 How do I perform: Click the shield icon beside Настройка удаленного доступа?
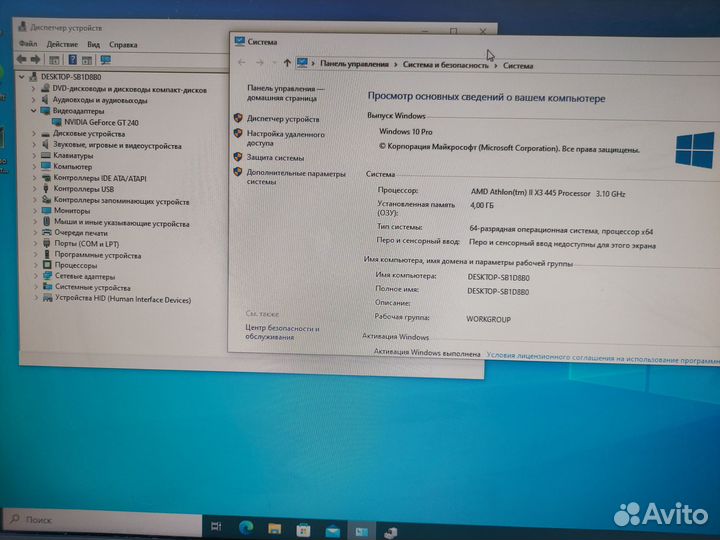pyautogui.click(x=238, y=133)
